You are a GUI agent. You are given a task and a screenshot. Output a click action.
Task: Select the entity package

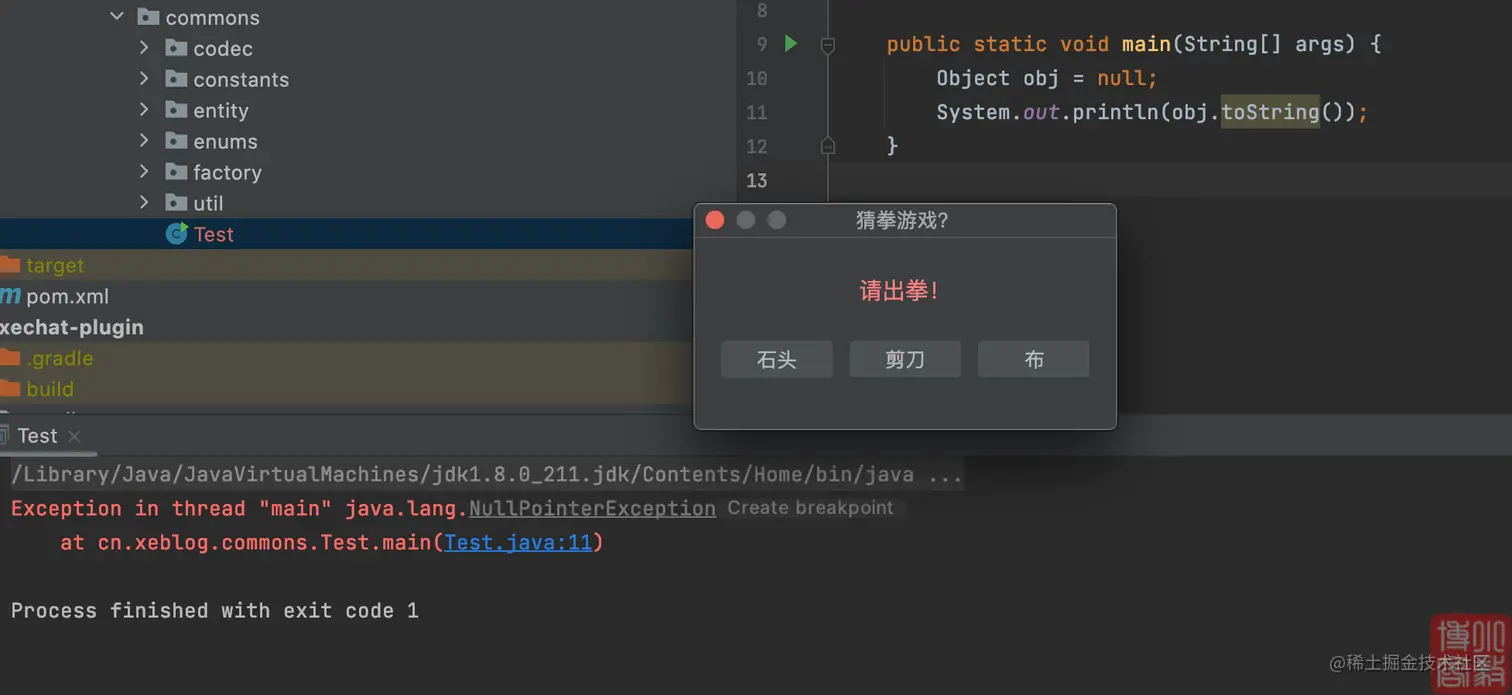[220, 110]
